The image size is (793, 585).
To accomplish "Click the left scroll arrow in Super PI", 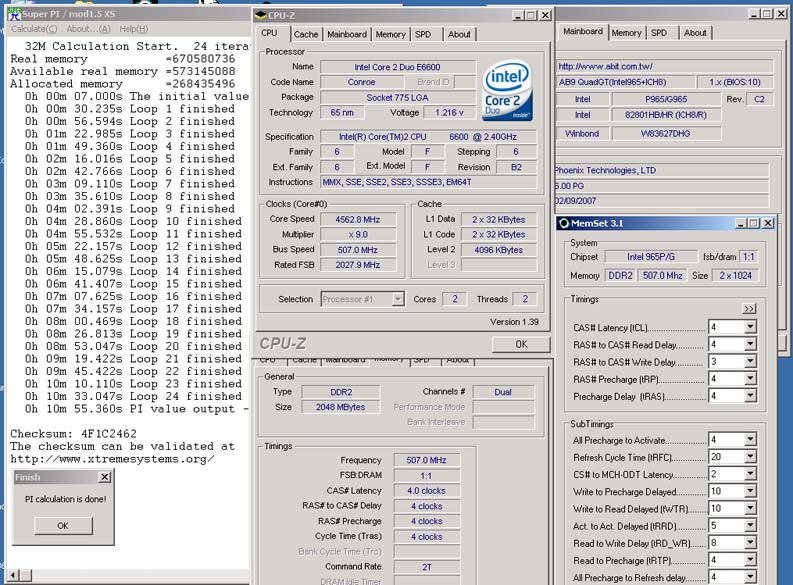I will [13, 575].
